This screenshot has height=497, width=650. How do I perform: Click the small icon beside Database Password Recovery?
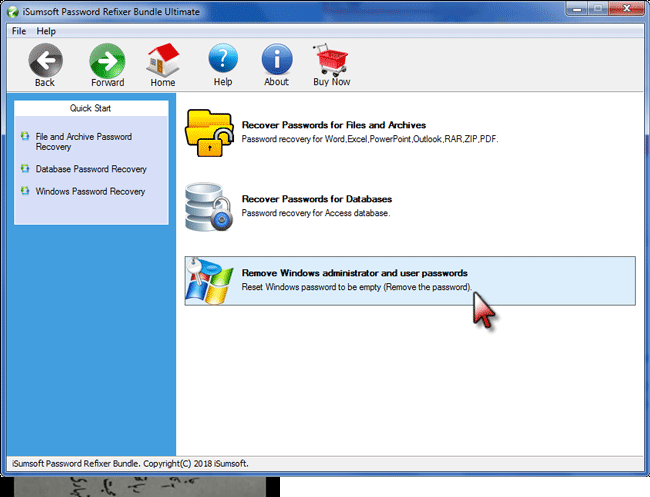[25, 169]
